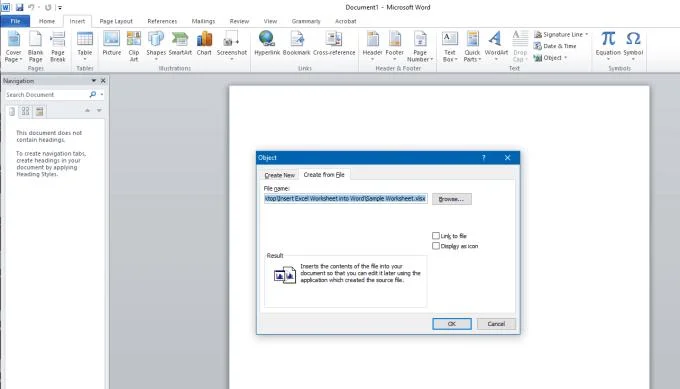The image size is (680, 389).
Task: Open Quick Parts menu
Action: pyautogui.click(x=472, y=47)
